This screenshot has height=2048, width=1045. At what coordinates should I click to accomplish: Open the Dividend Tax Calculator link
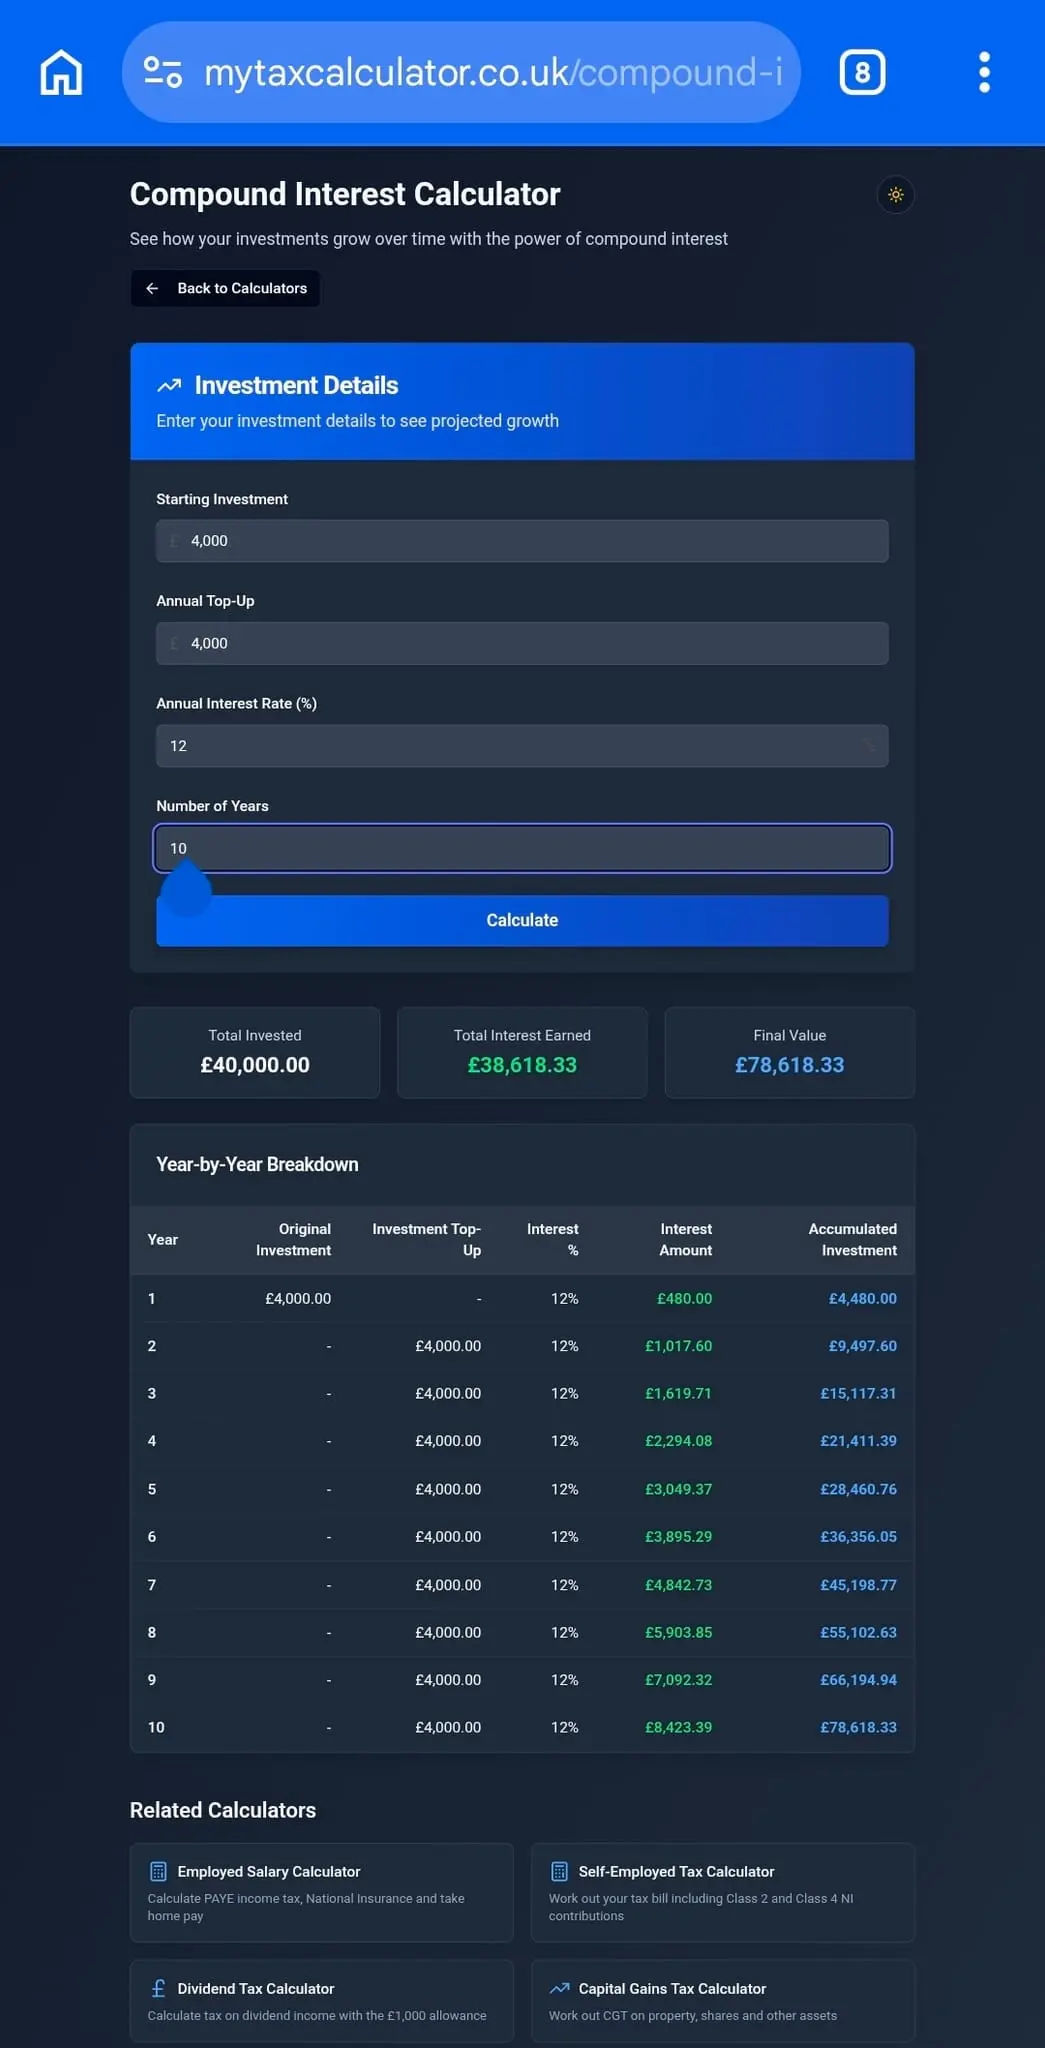coord(321,2000)
